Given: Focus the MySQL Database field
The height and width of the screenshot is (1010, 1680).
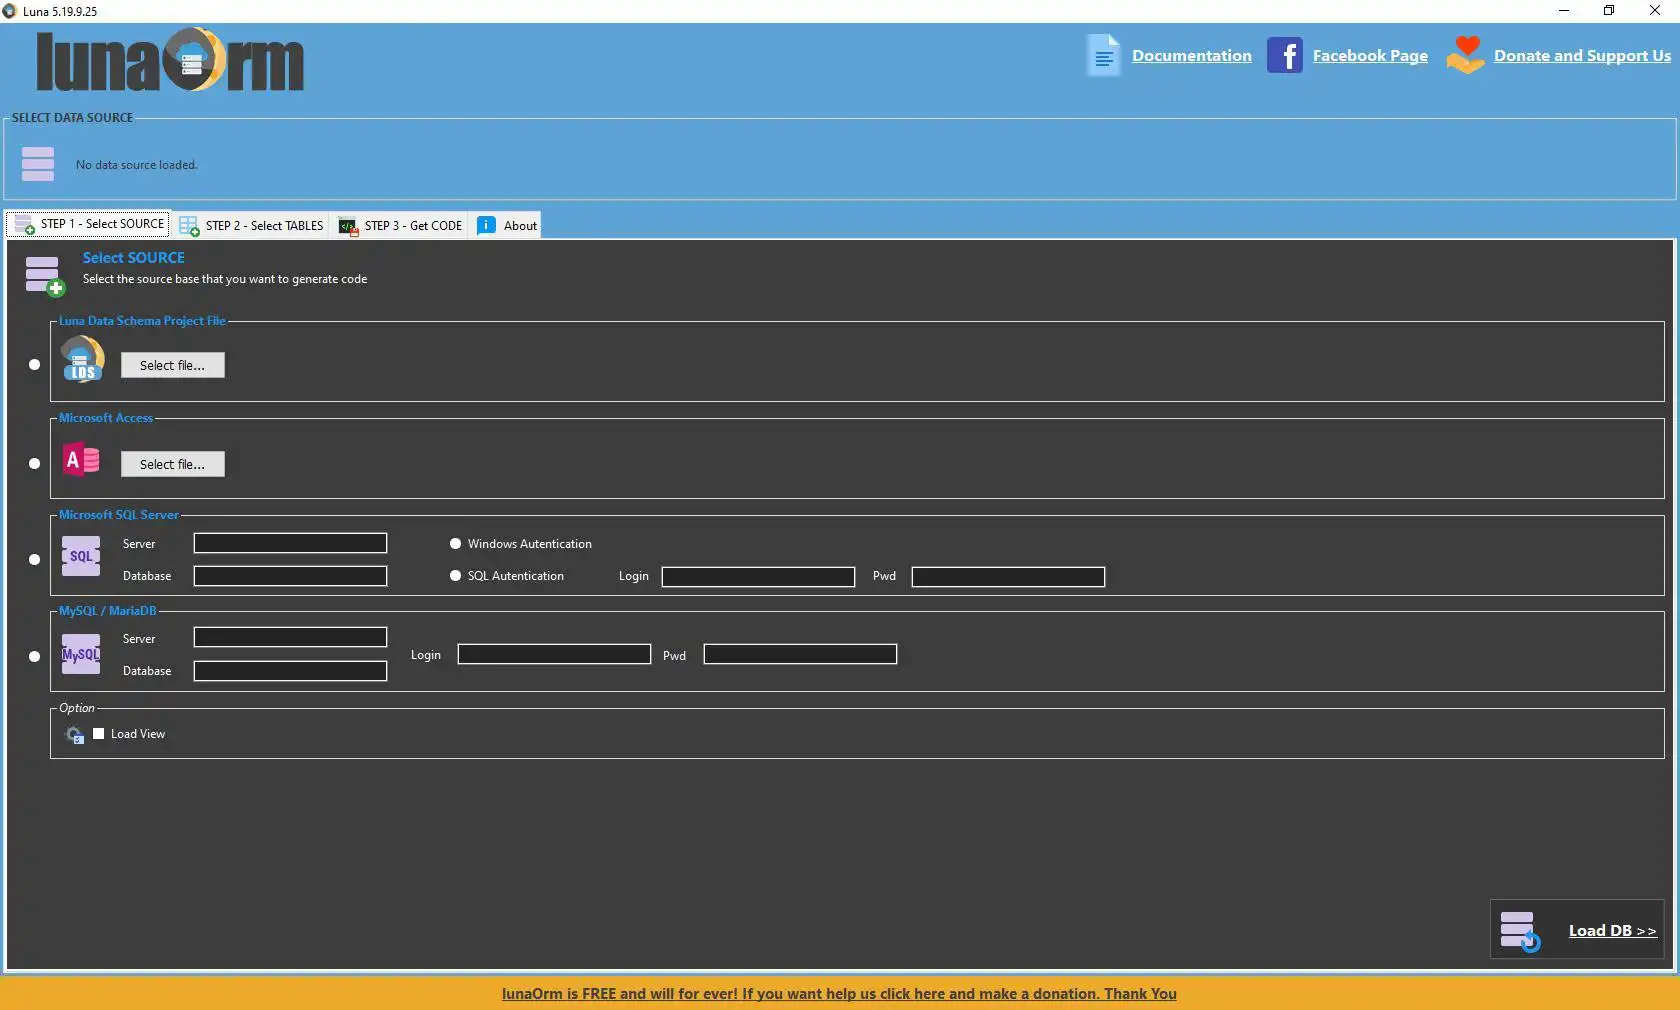Looking at the screenshot, I should click(x=290, y=671).
